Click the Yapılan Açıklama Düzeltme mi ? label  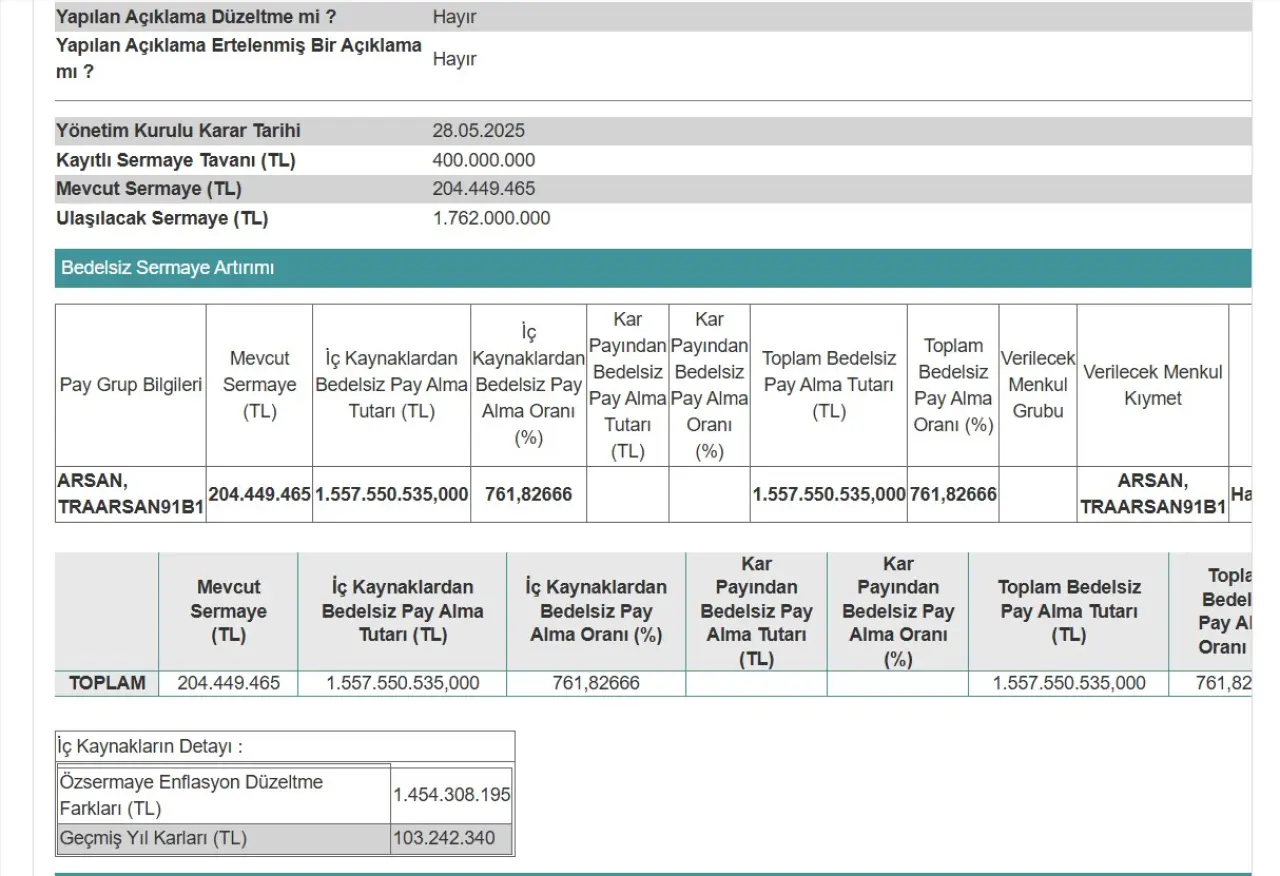(x=196, y=17)
